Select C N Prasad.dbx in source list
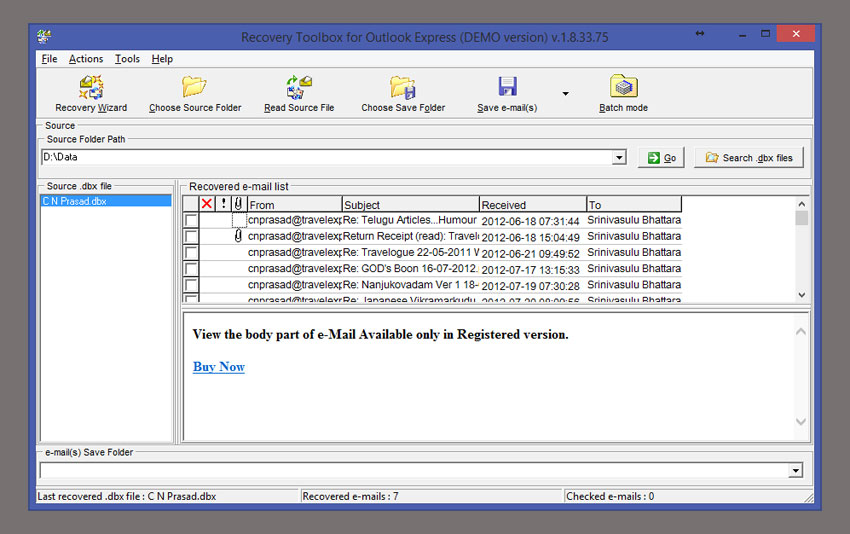The height and width of the screenshot is (534, 850). (106, 201)
